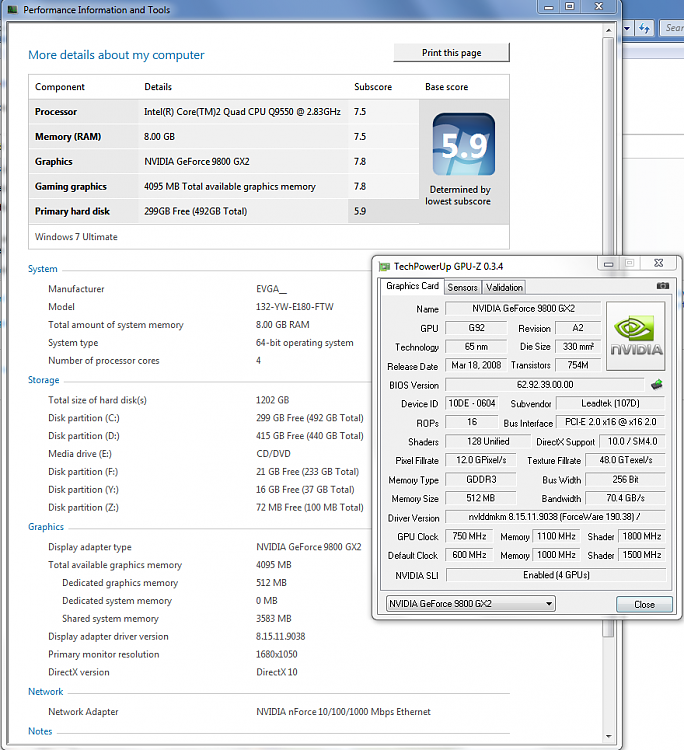Click the NVIDIA logo in GPU-Z
The height and width of the screenshot is (750, 684).
[636, 336]
